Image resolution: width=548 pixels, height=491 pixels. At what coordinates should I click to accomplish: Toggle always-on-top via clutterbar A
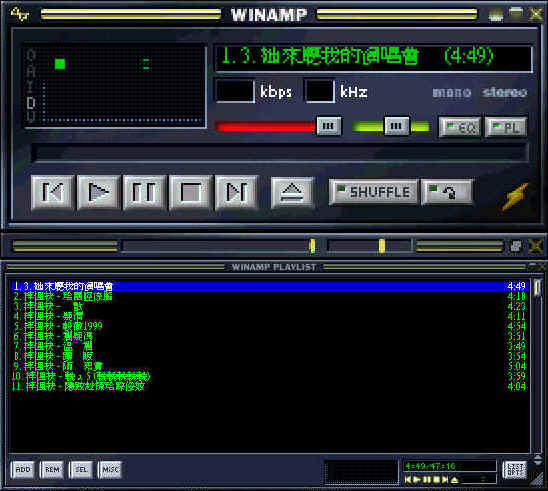click(x=31, y=71)
